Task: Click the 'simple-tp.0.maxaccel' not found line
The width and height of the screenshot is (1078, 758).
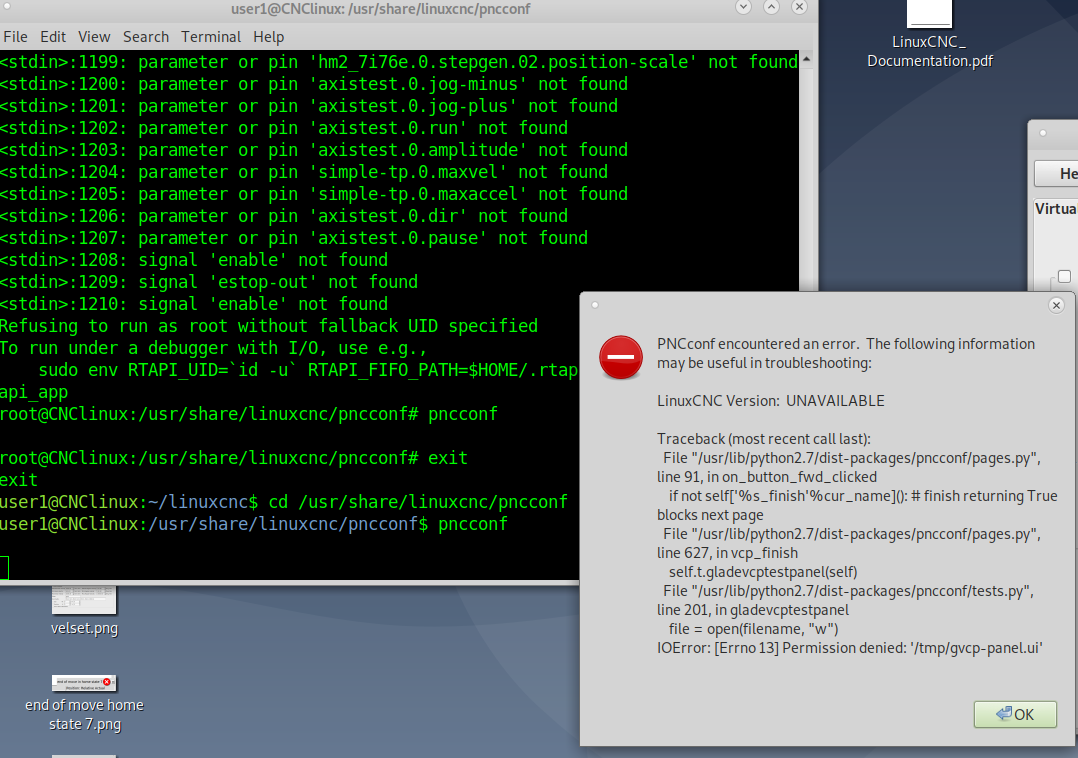Action: pos(314,194)
